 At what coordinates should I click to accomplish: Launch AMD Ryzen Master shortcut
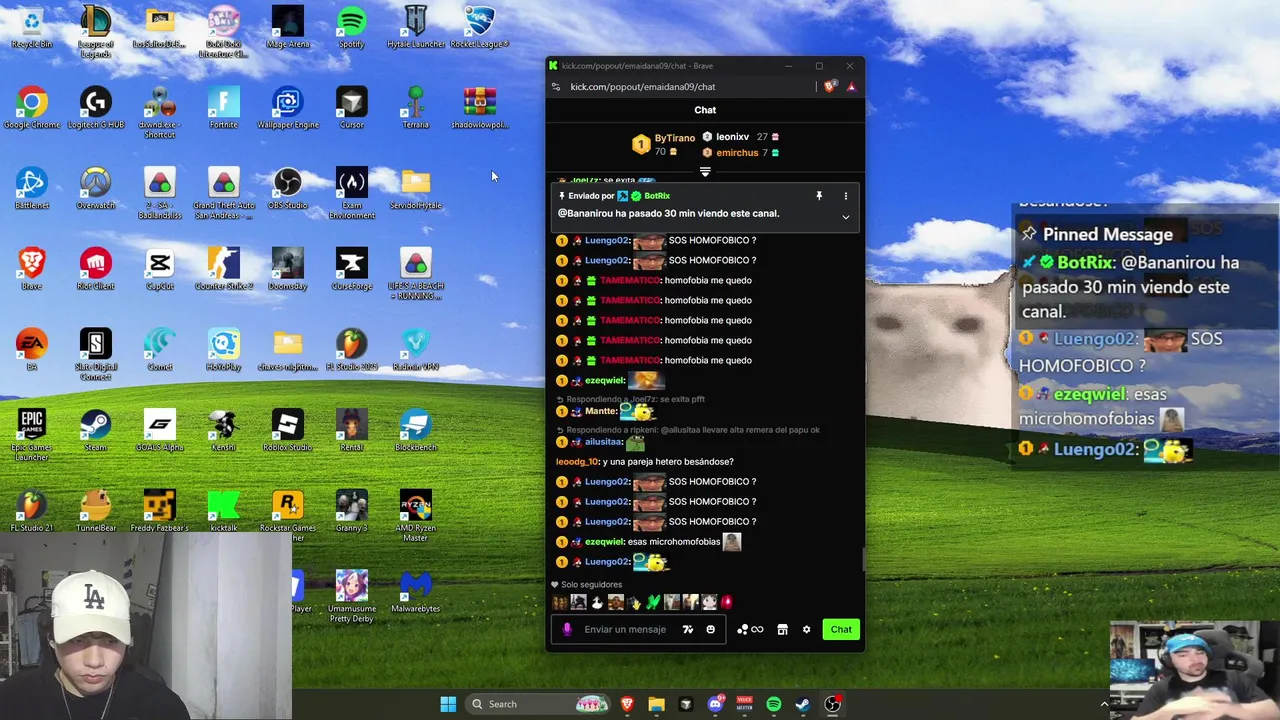pyautogui.click(x=416, y=516)
